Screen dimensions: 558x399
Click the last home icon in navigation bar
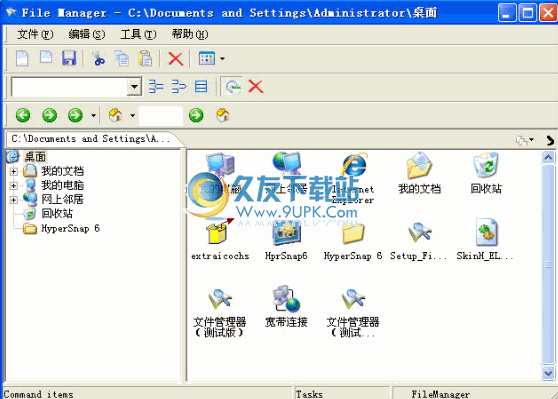click(223, 115)
